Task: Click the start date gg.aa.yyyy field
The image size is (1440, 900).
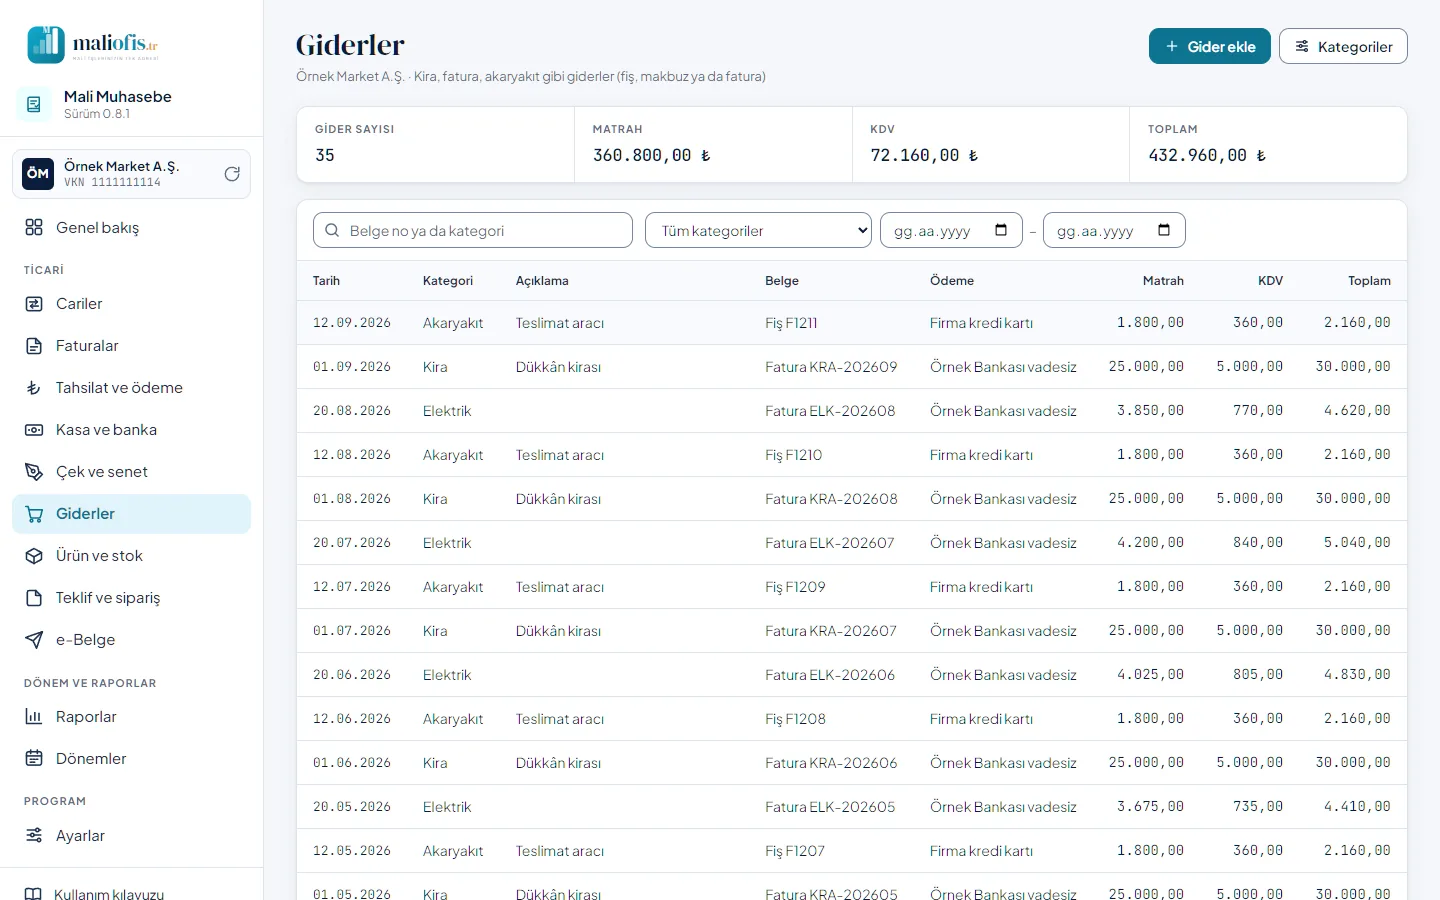Action: pyautogui.click(x=951, y=230)
